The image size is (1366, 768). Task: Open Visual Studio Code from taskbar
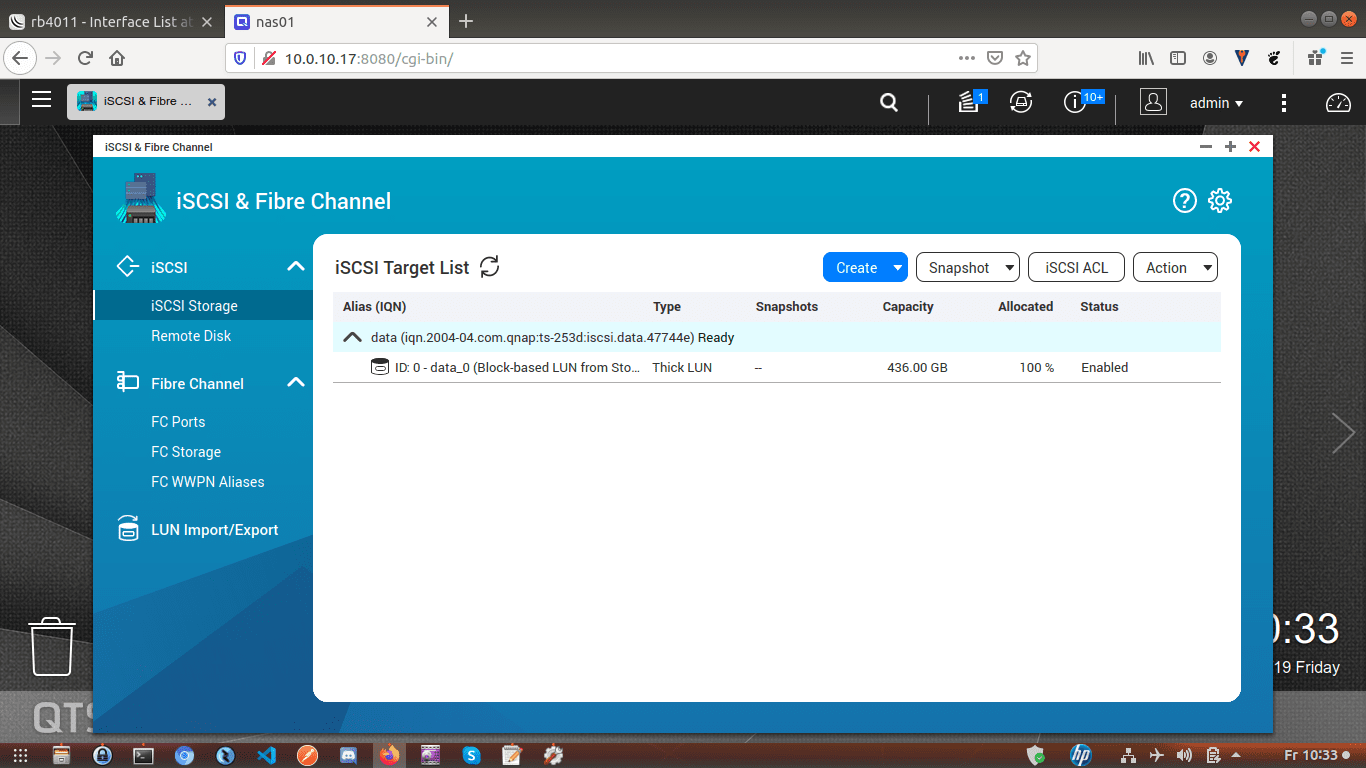[x=266, y=755]
